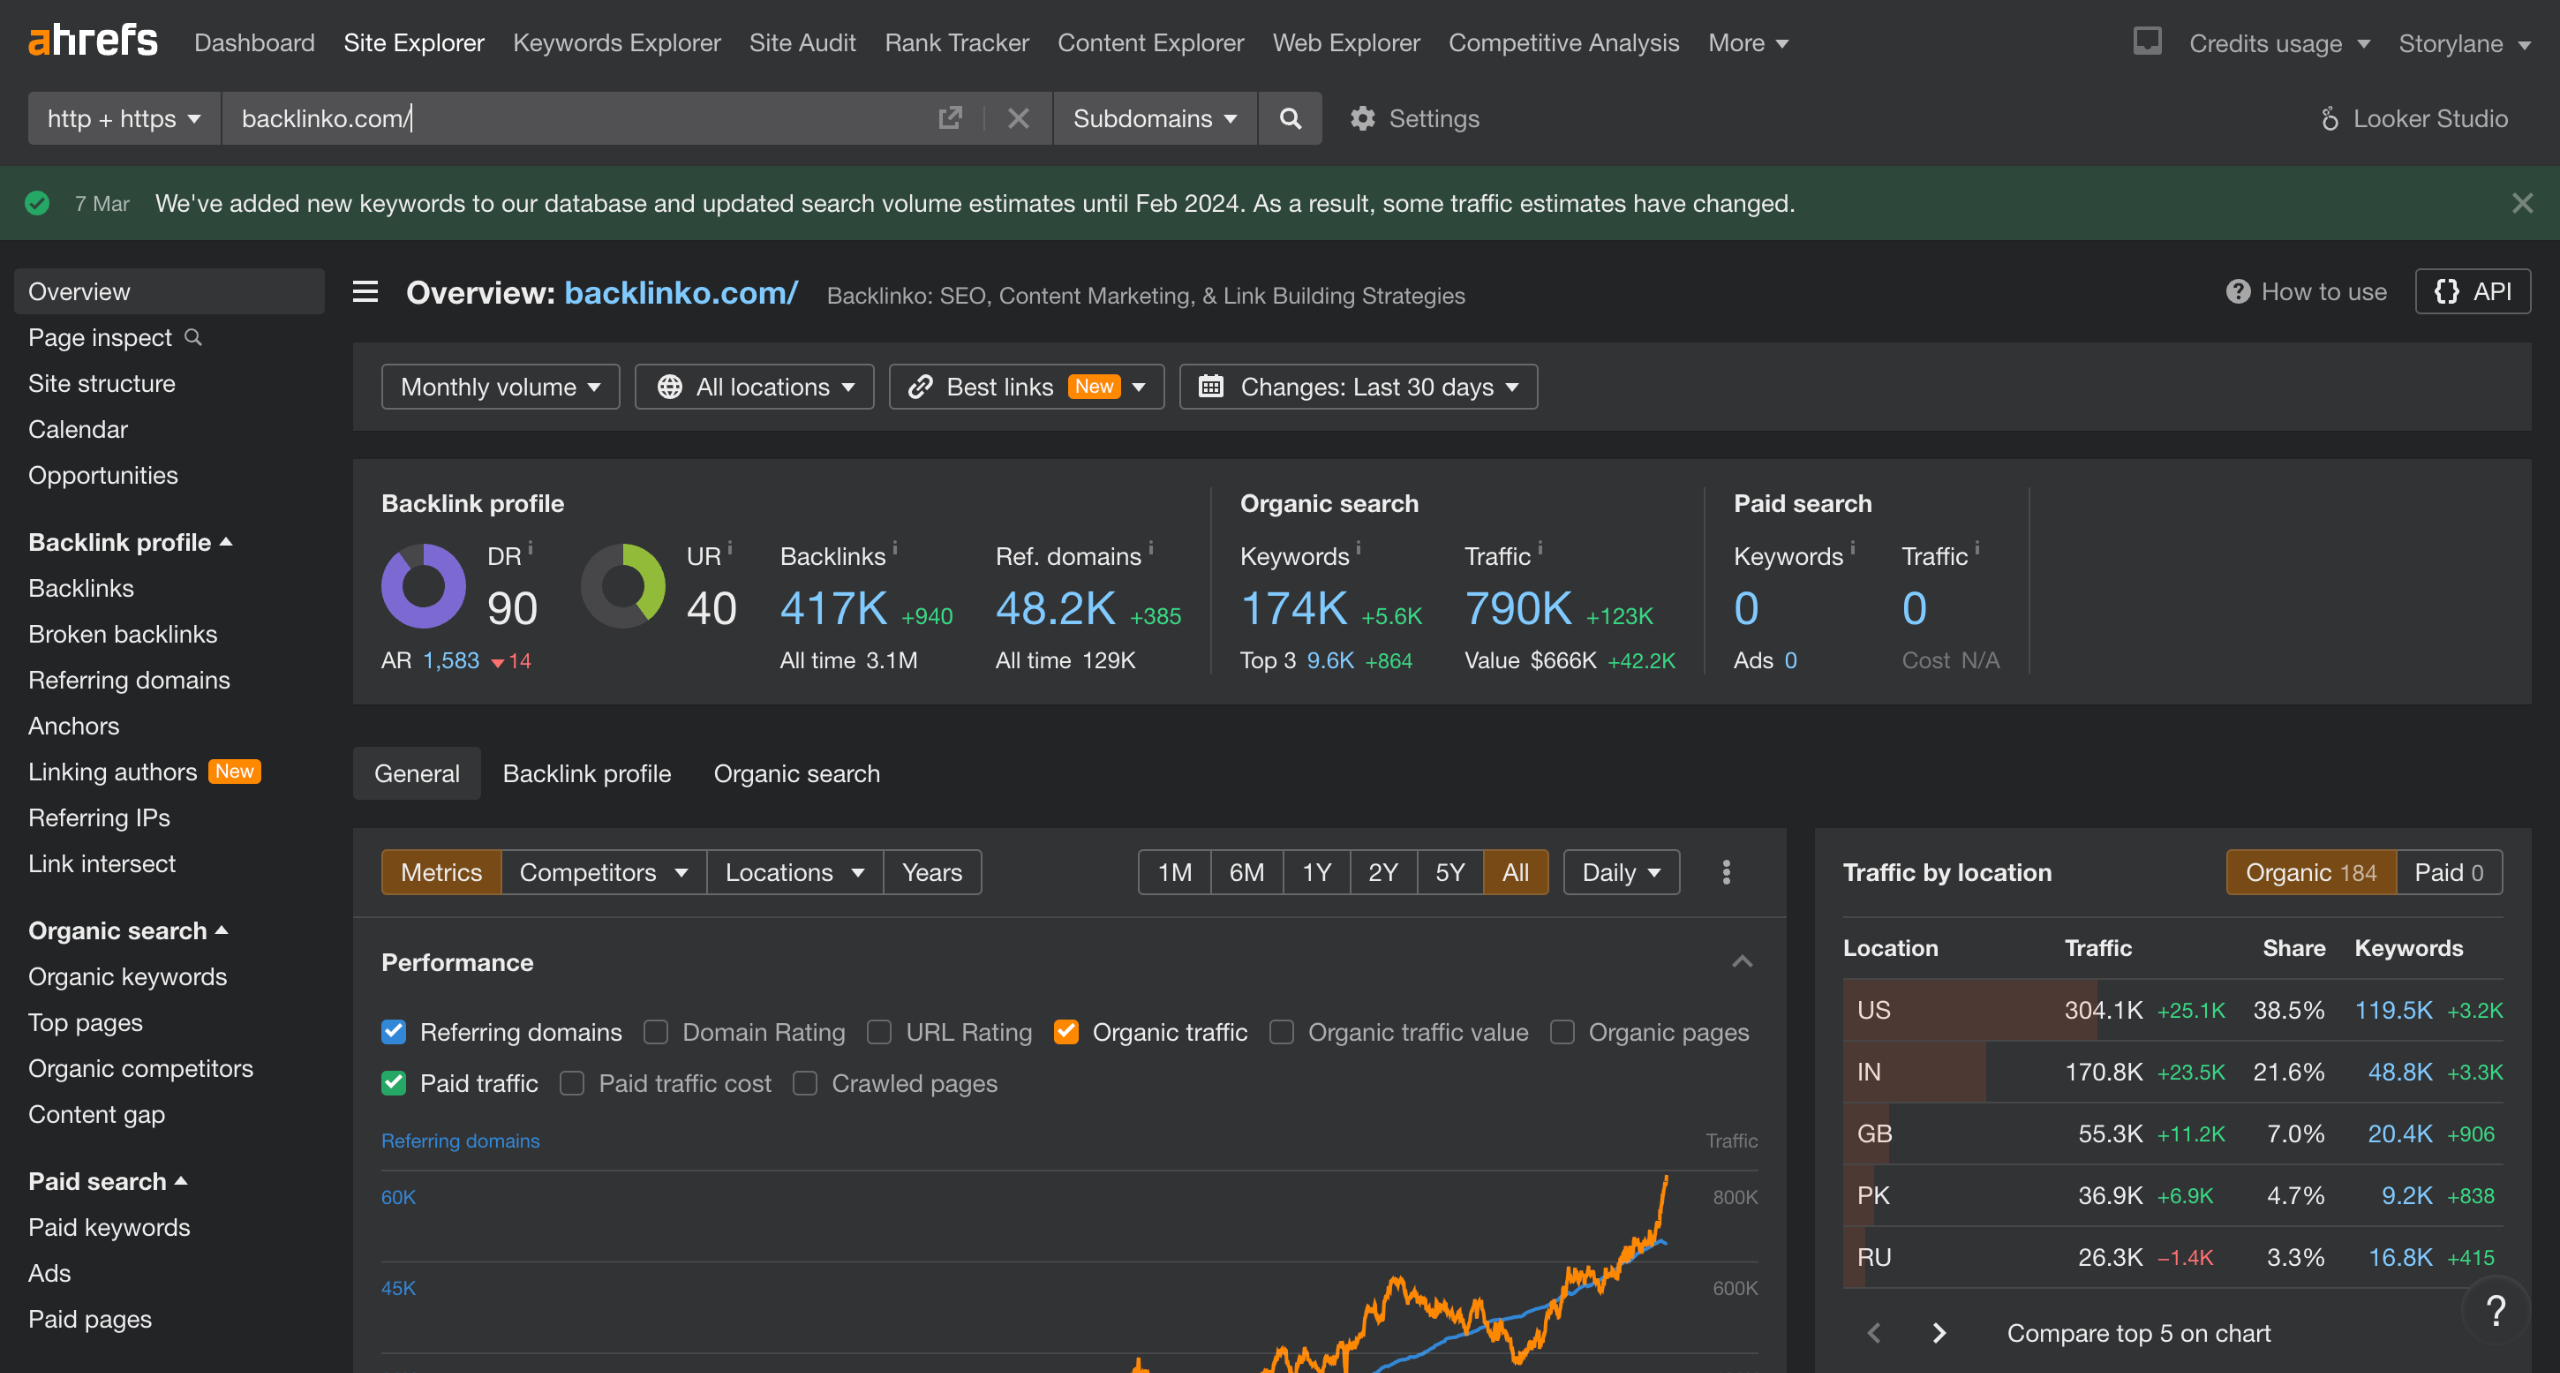Open Settings gear icon

pyautogui.click(x=1362, y=119)
